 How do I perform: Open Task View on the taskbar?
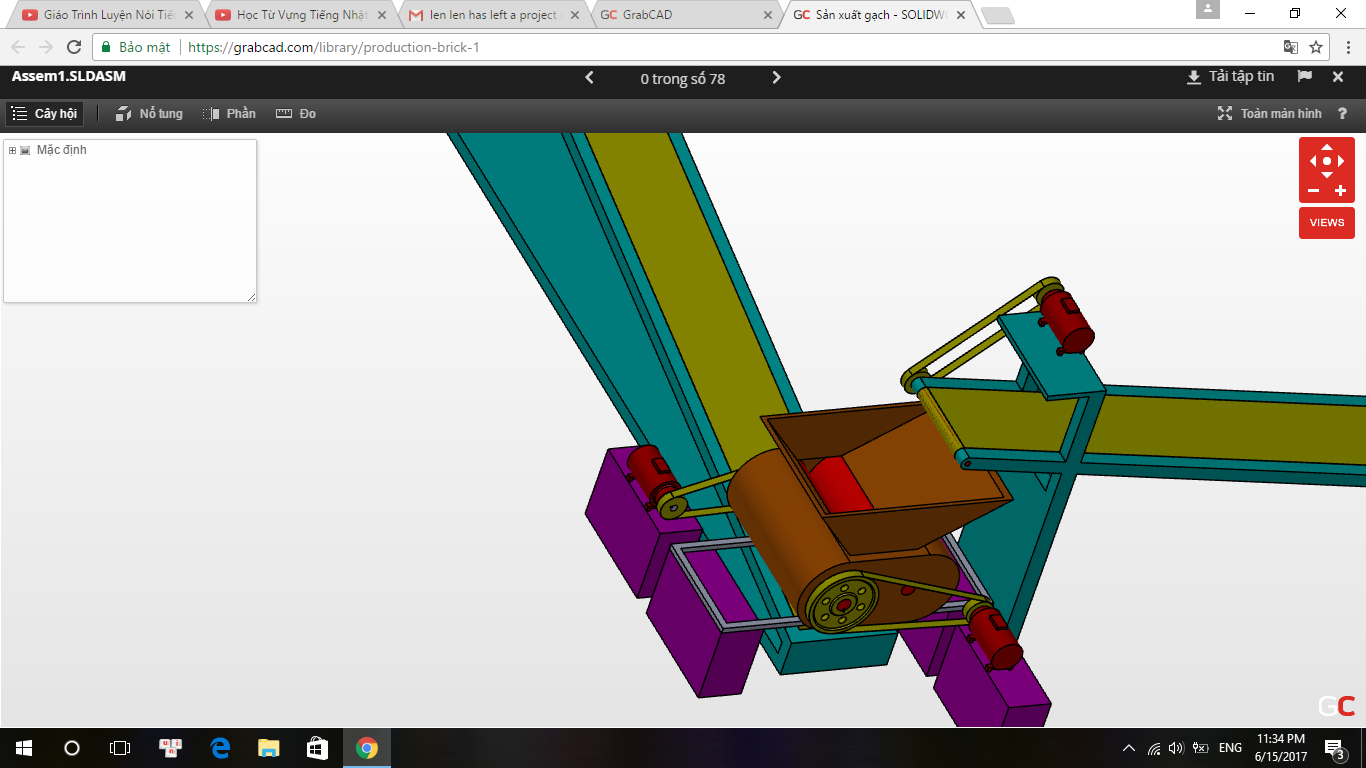click(120, 748)
